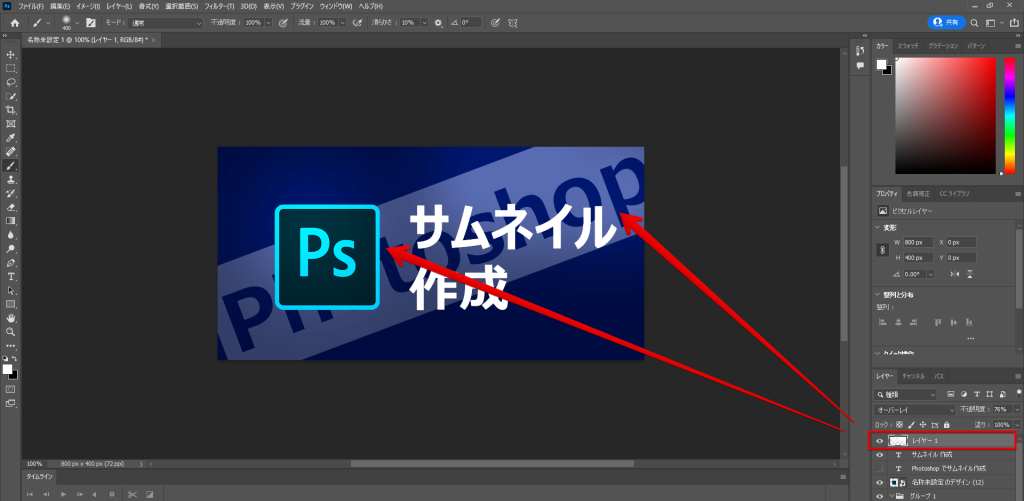Select the Frame tool
The image size is (1024, 501).
[10, 123]
